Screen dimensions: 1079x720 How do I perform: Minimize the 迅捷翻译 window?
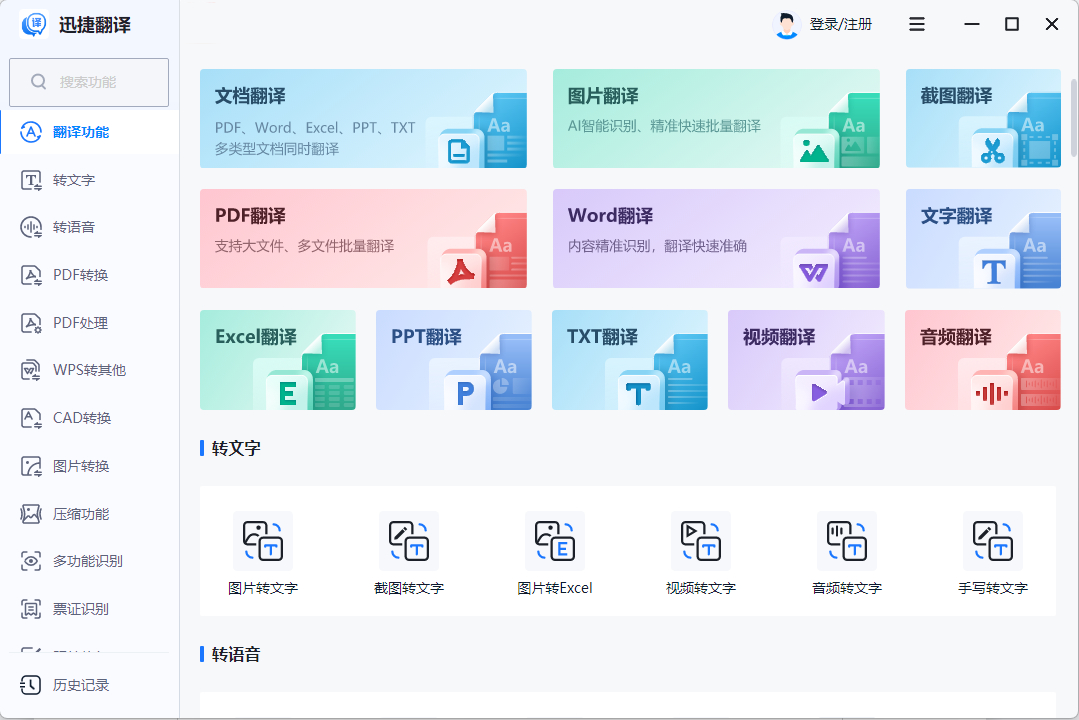[972, 24]
